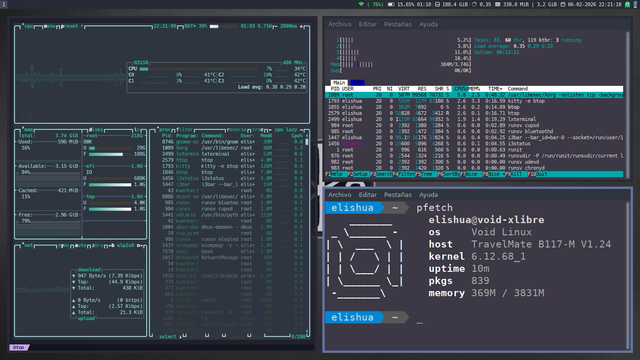Select the 'runsv bluetoothd' row in htop
640x360 pixels.
pyautogui.click(x=474, y=131)
